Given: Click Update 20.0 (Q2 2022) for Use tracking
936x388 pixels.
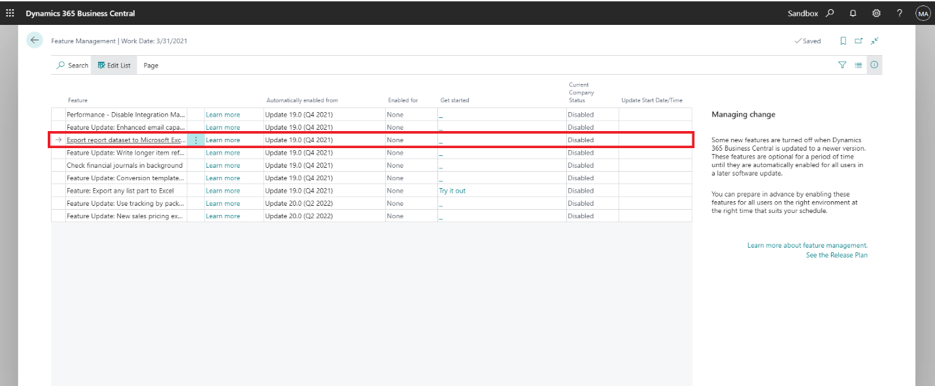Looking at the screenshot, I should (x=298, y=204).
